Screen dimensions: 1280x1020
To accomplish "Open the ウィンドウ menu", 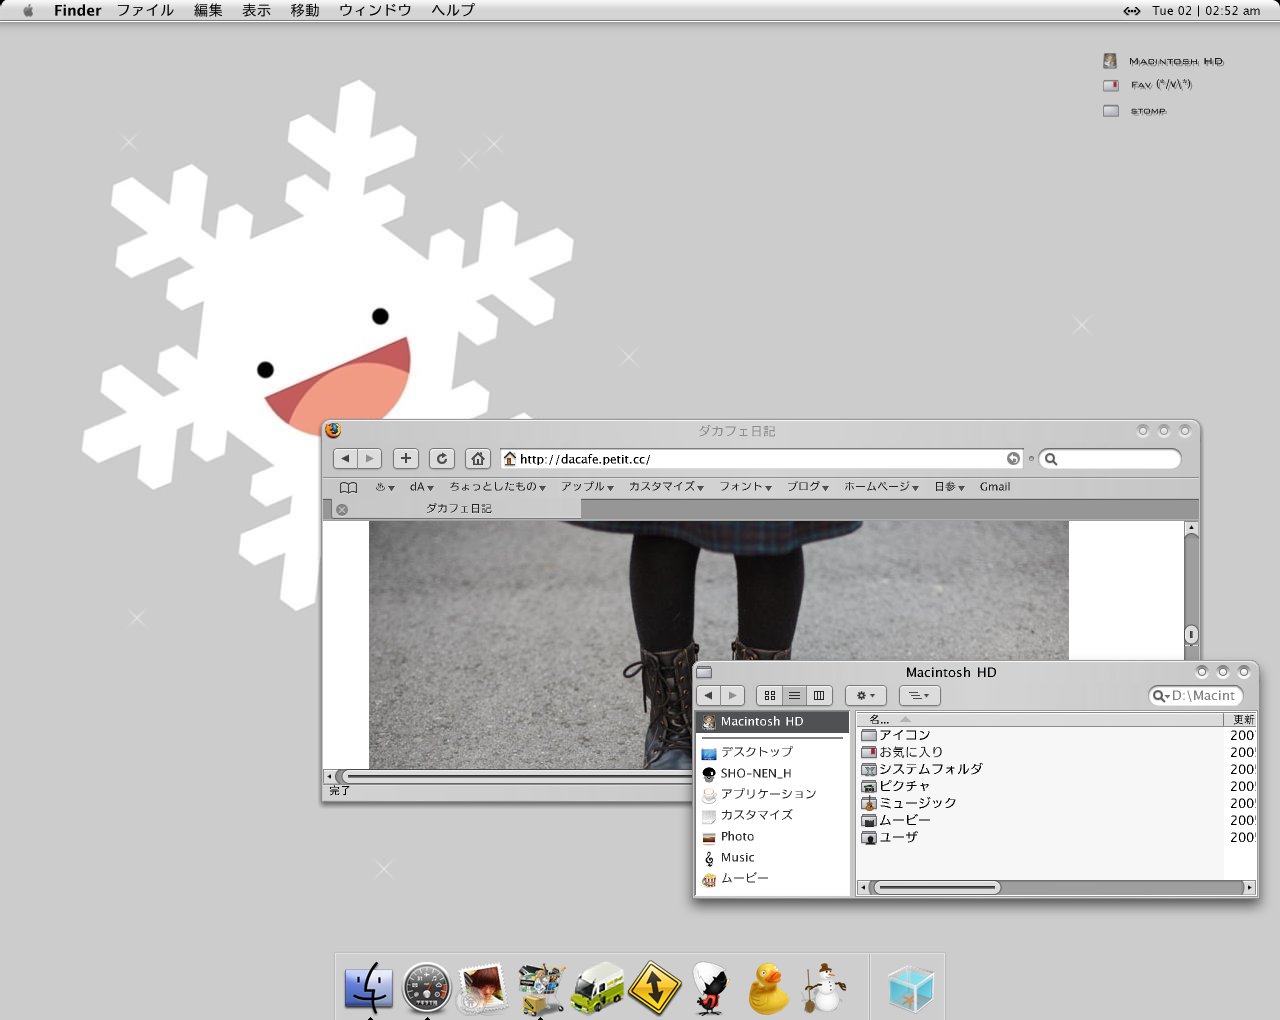I will point(375,10).
